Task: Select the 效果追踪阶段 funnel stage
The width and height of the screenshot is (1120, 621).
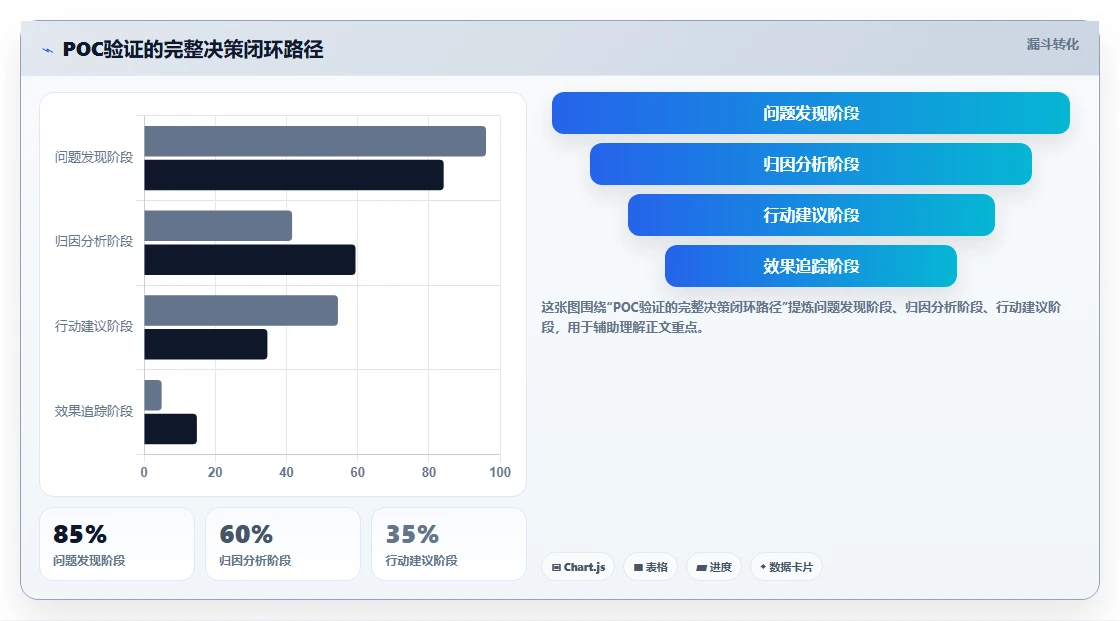Action: point(811,266)
